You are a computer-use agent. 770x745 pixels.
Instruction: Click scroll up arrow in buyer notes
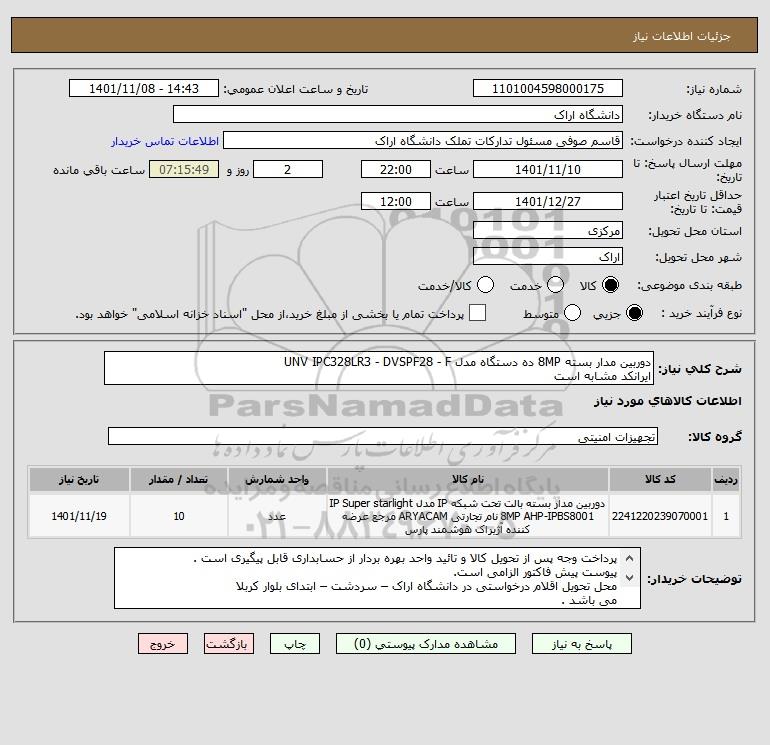[629, 558]
